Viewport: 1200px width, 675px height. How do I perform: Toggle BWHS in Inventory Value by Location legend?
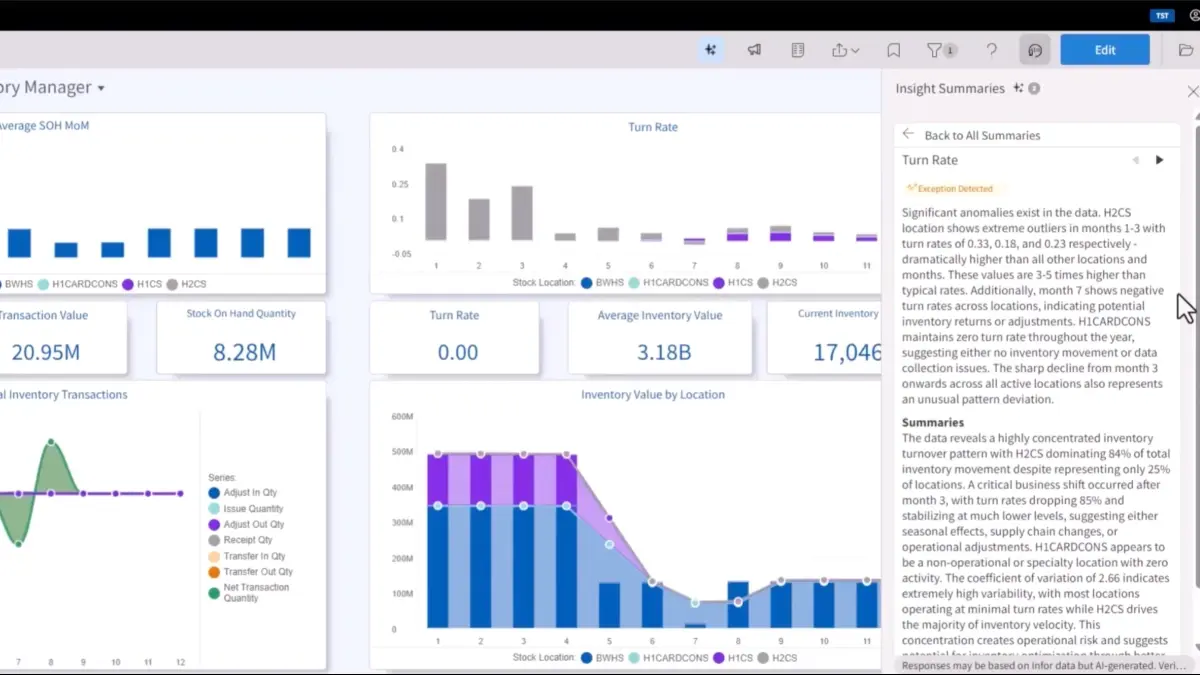[603, 658]
